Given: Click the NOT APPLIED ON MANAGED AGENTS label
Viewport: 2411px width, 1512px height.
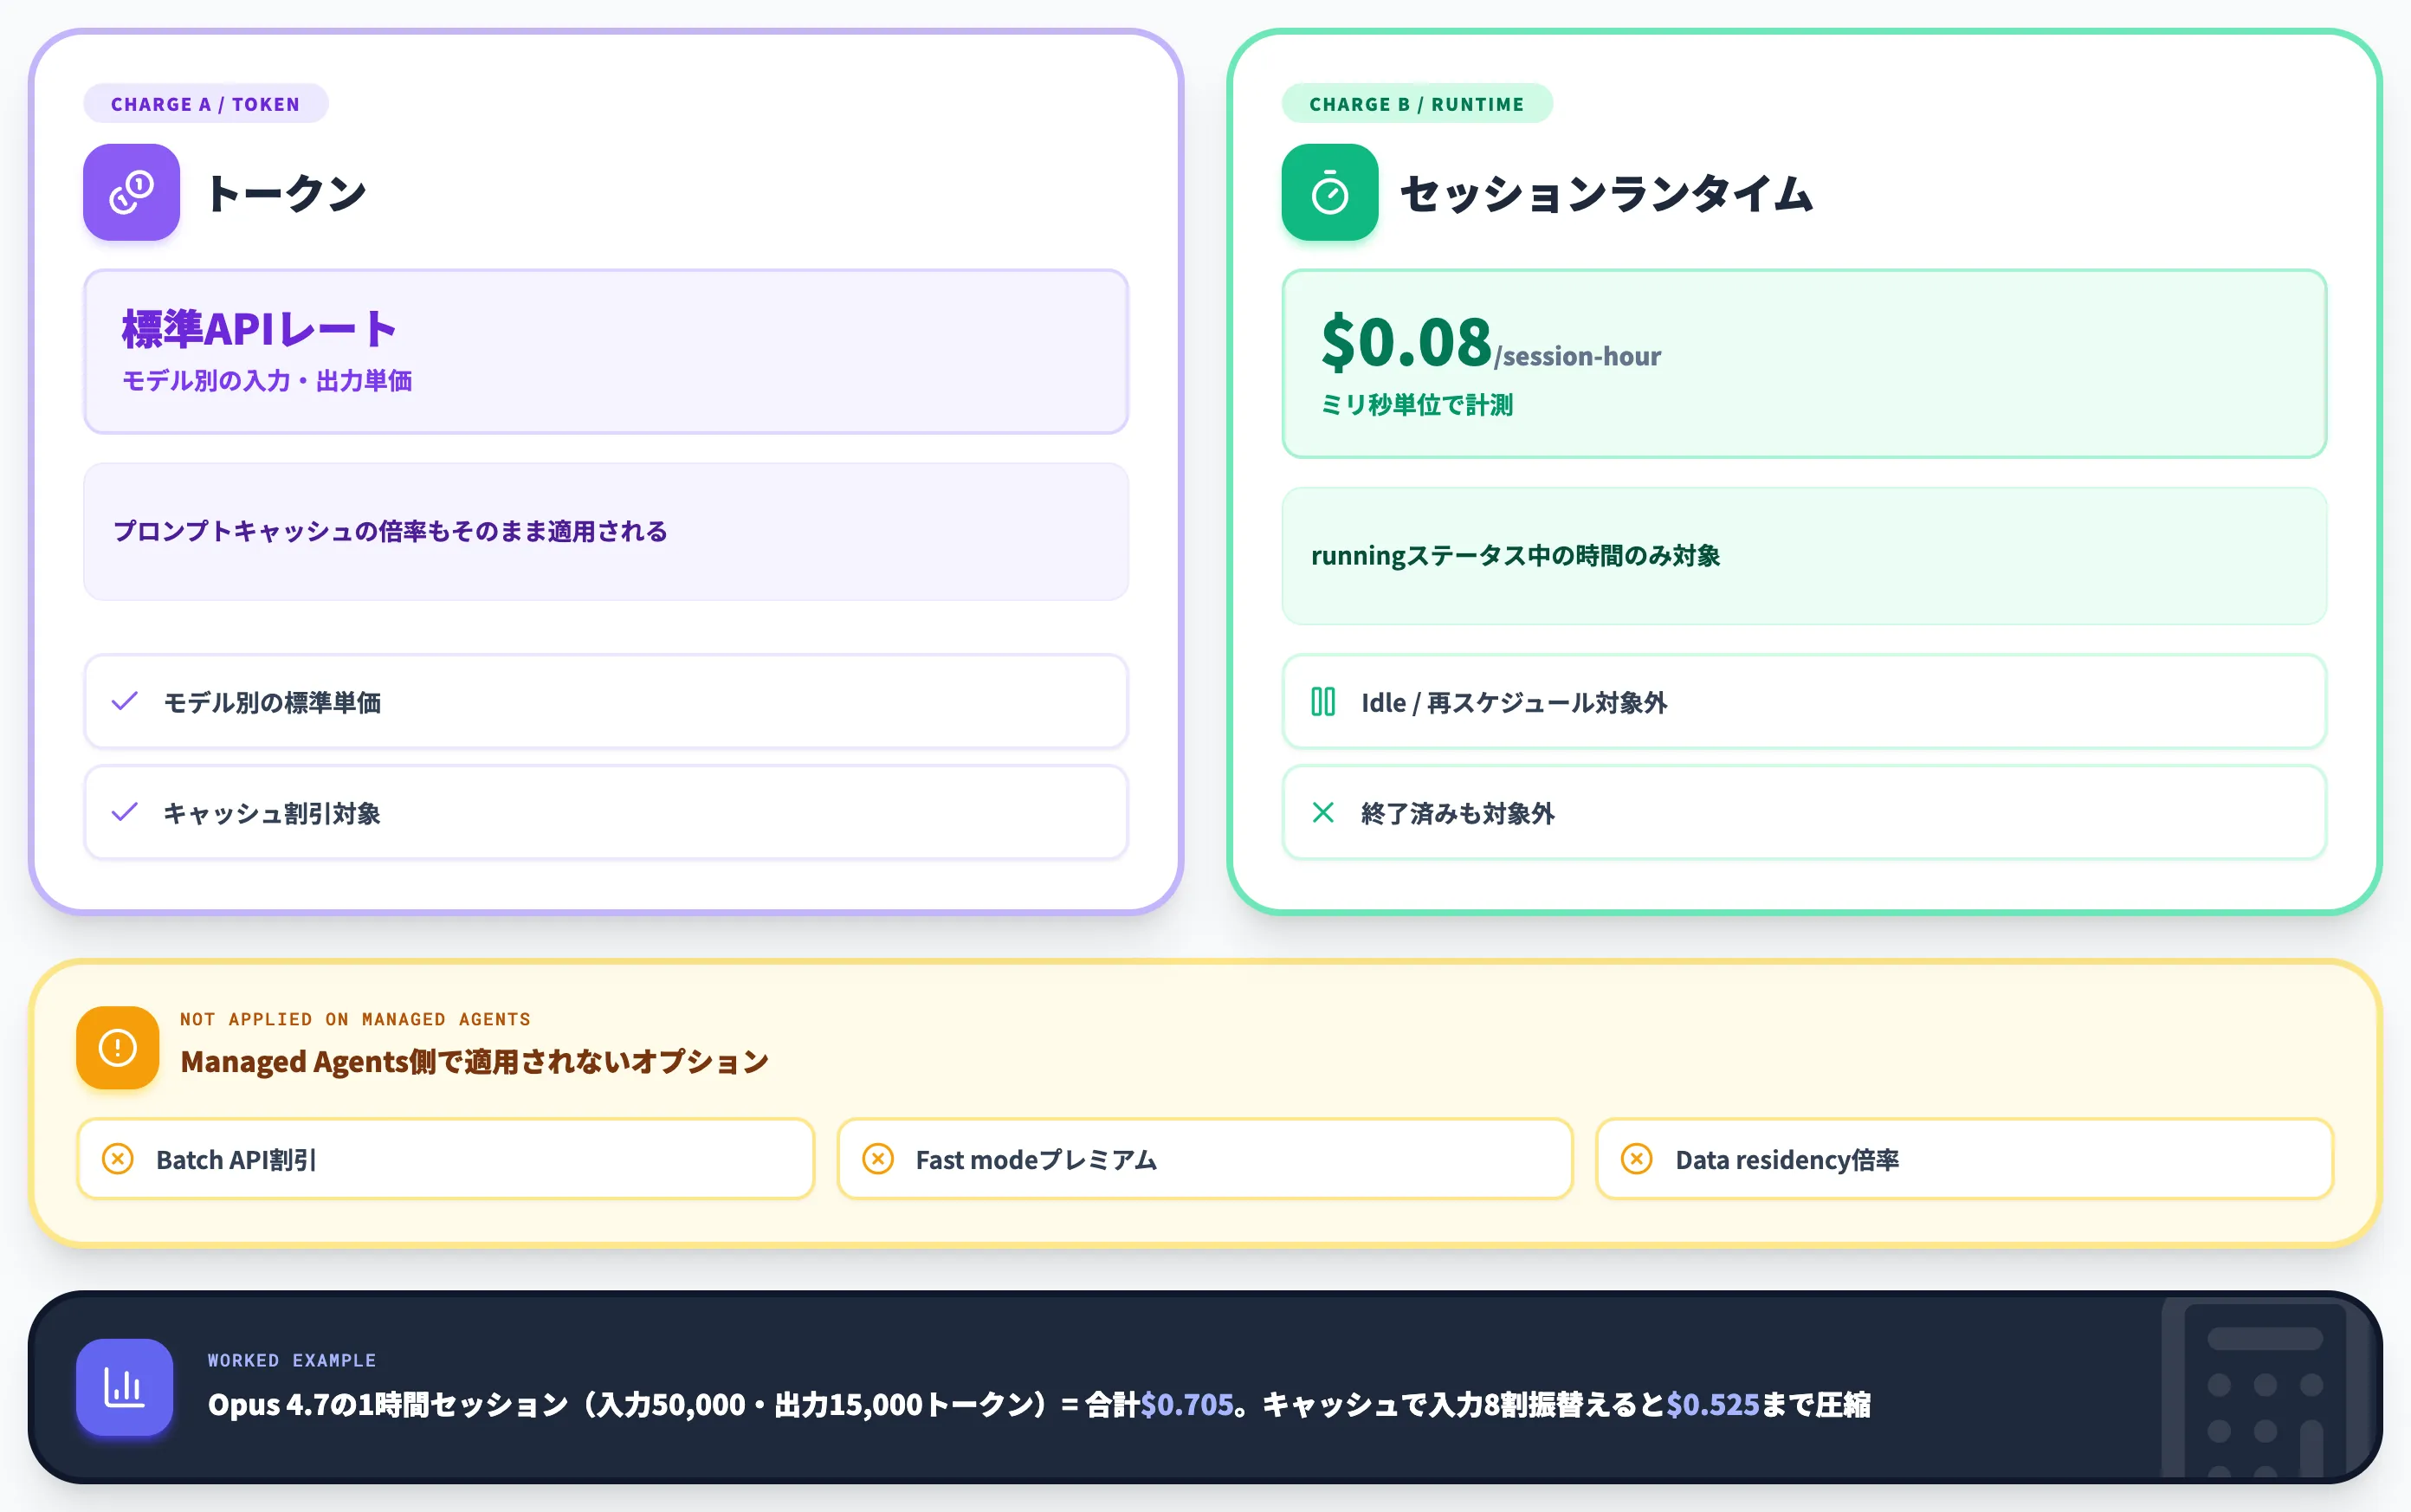Looking at the screenshot, I should point(355,1019).
